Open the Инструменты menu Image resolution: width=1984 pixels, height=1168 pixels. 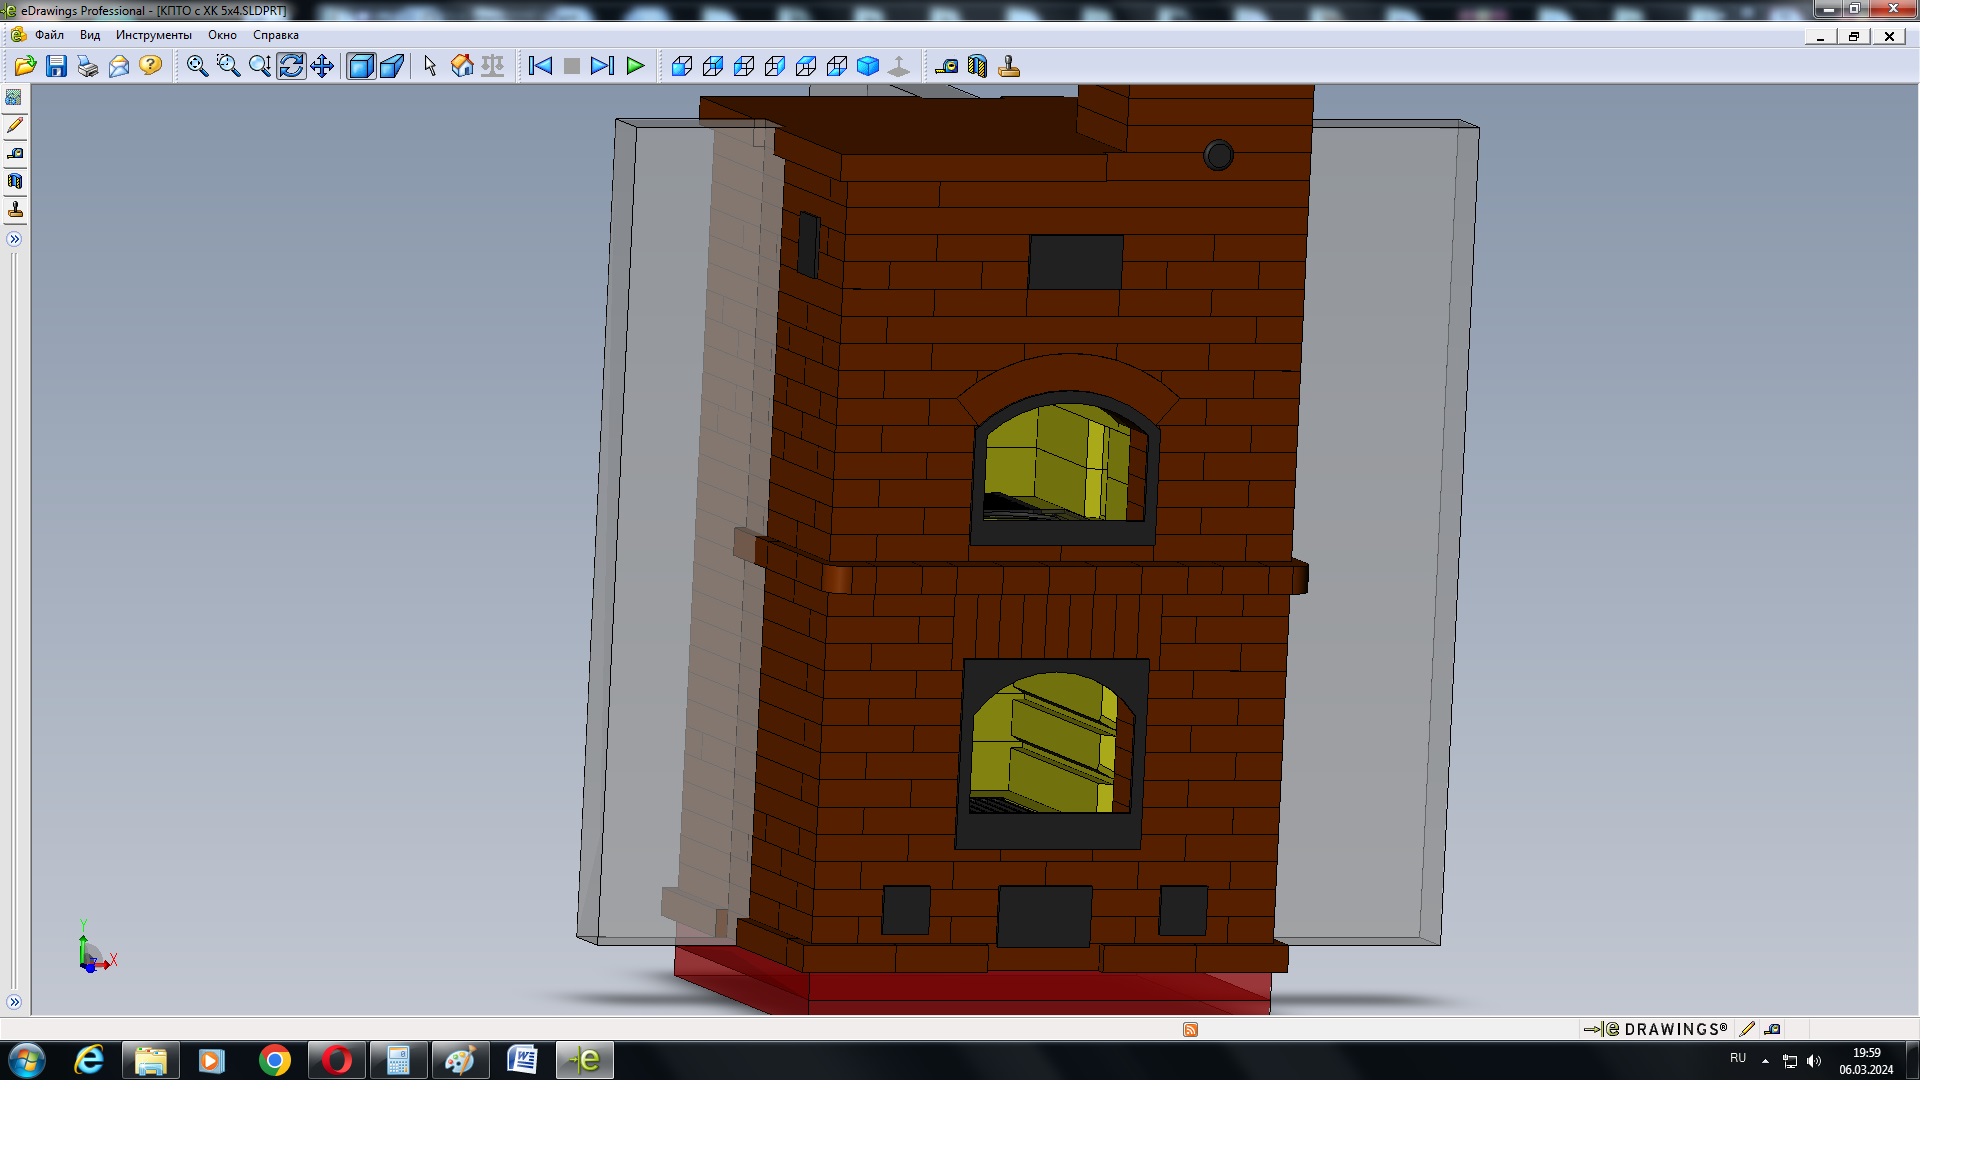tap(153, 35)
